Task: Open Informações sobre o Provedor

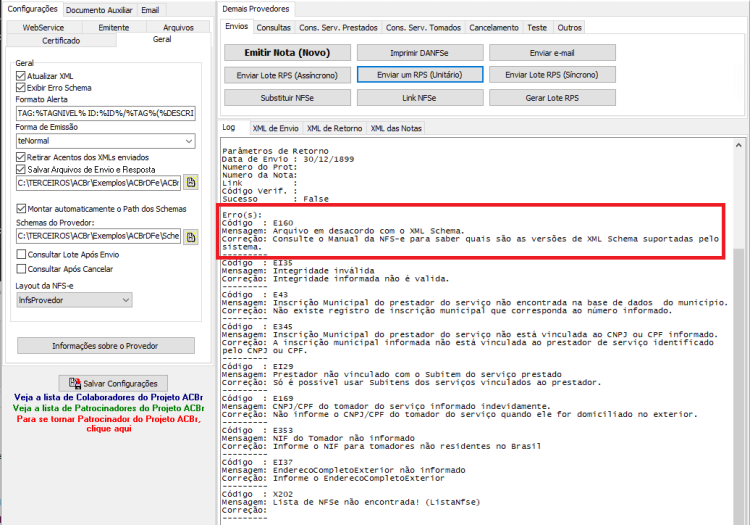Action: [x=106, y=346]
